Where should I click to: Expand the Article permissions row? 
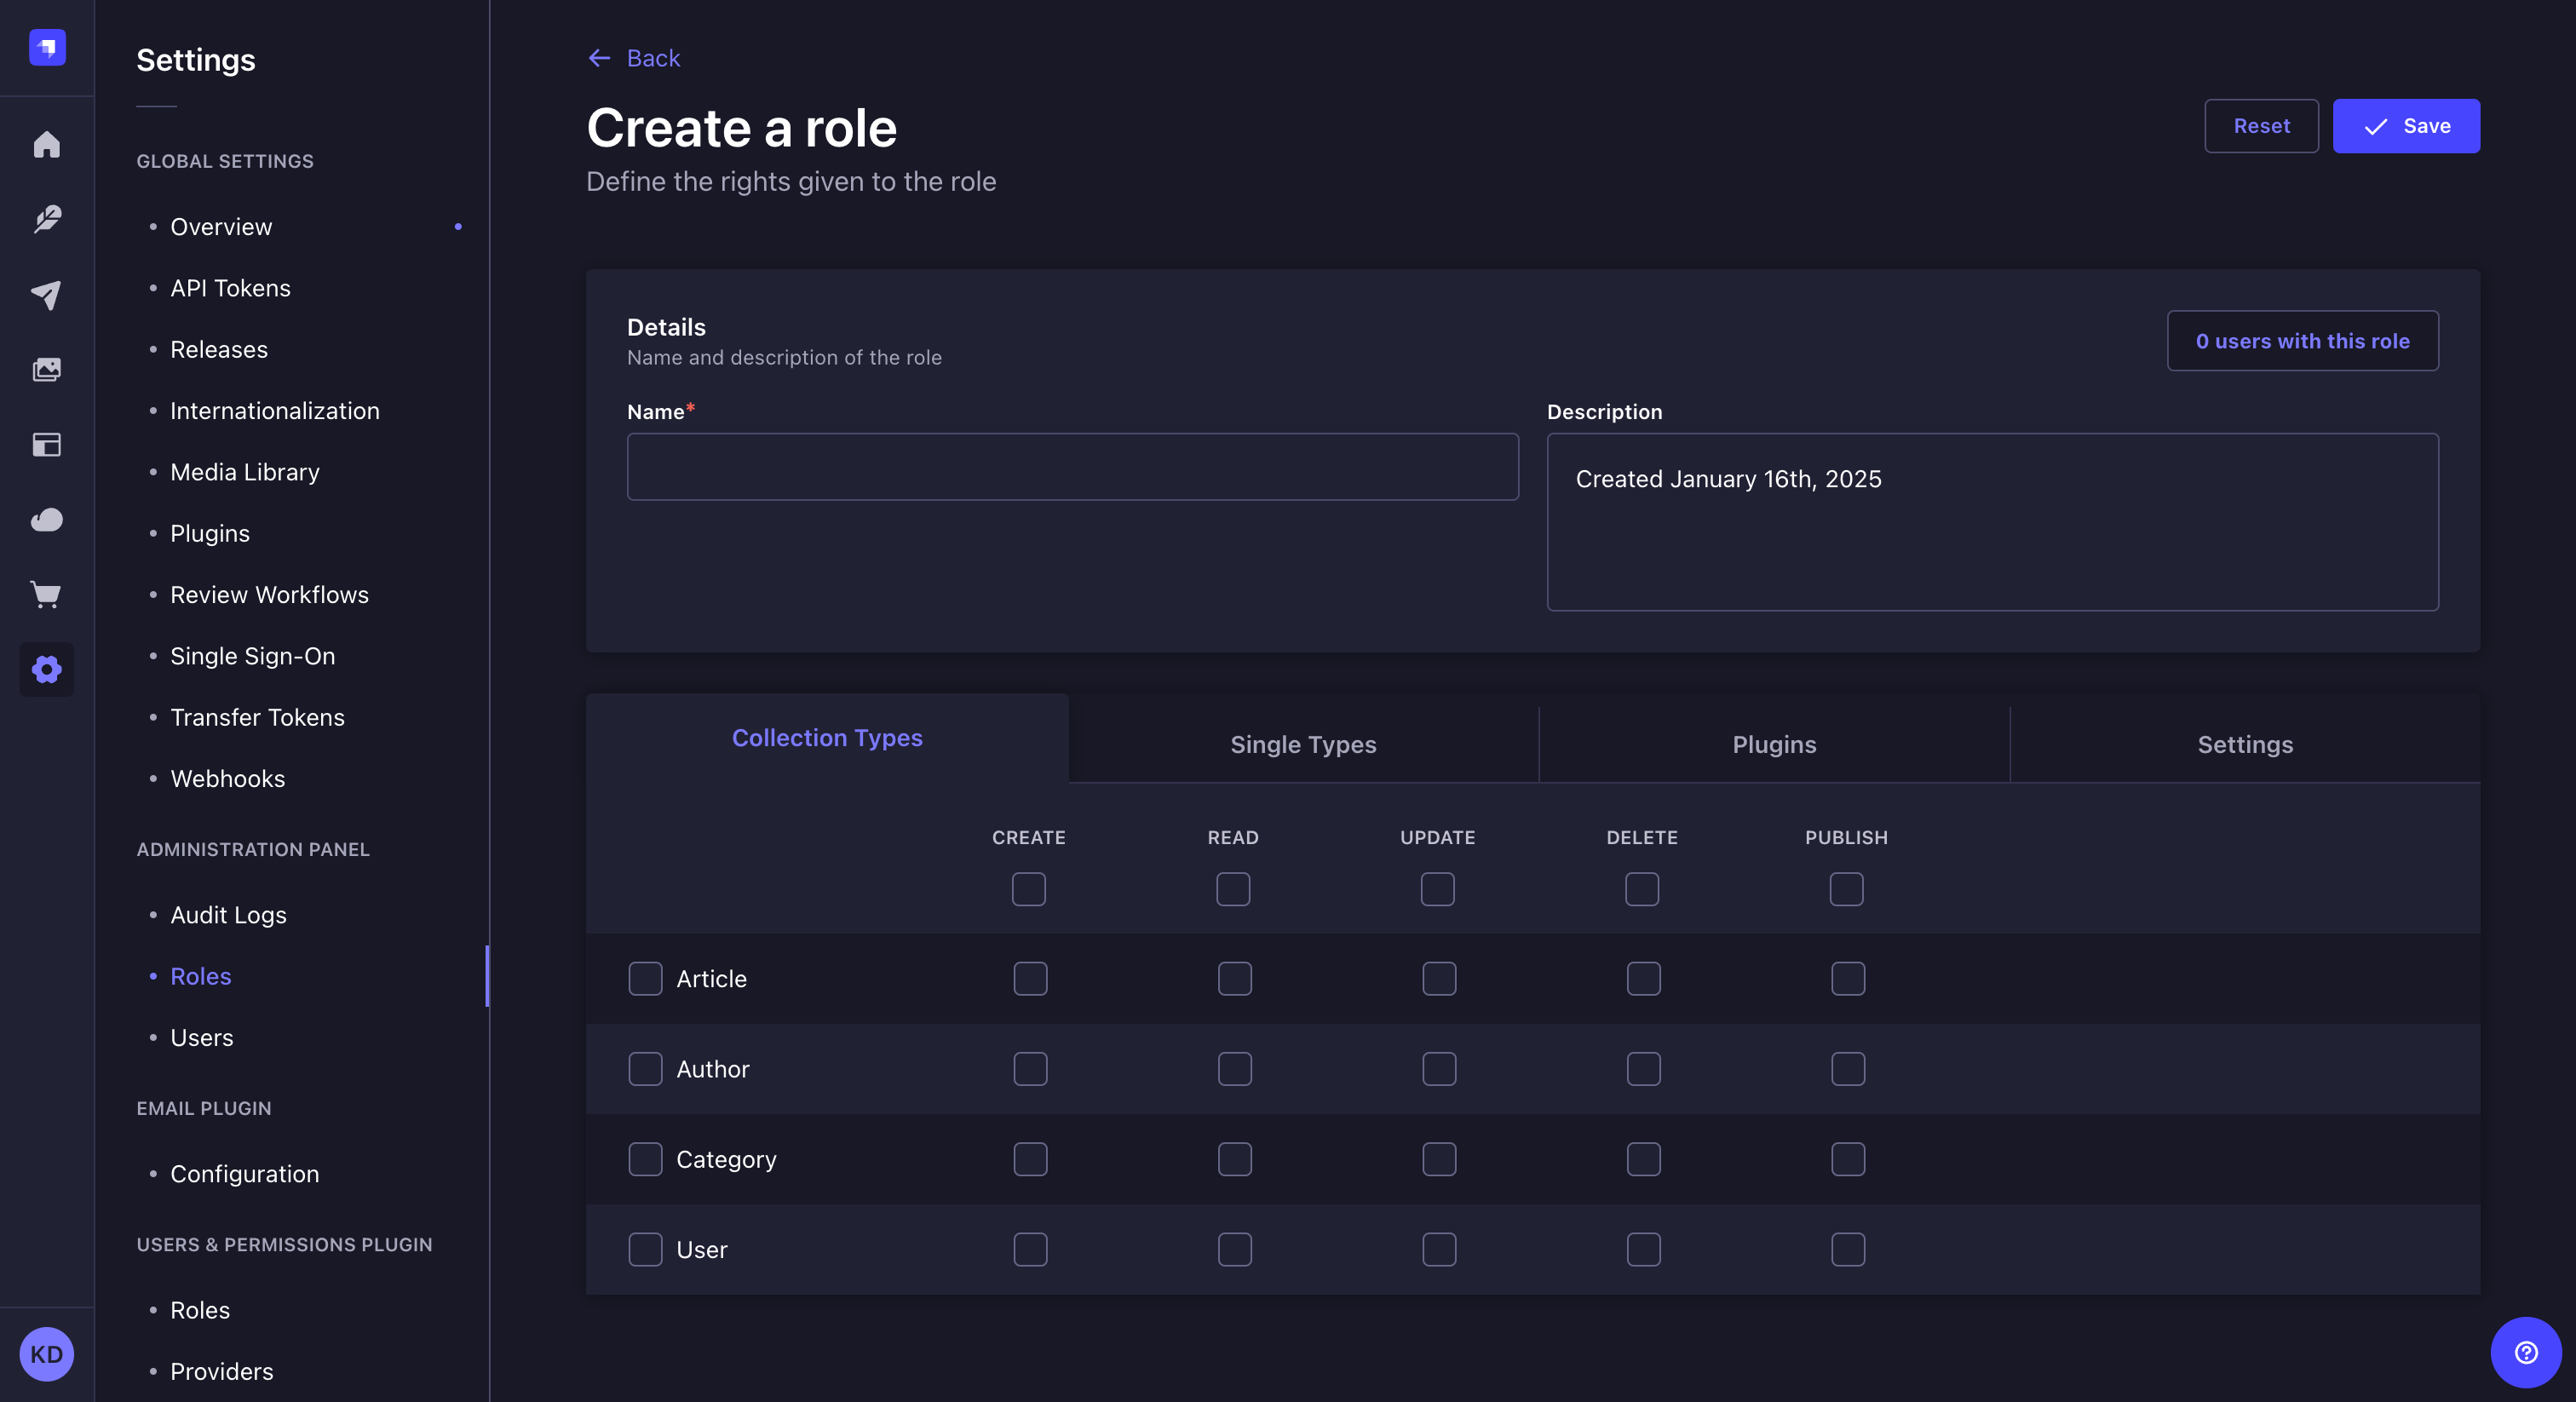tap(711, 979)
